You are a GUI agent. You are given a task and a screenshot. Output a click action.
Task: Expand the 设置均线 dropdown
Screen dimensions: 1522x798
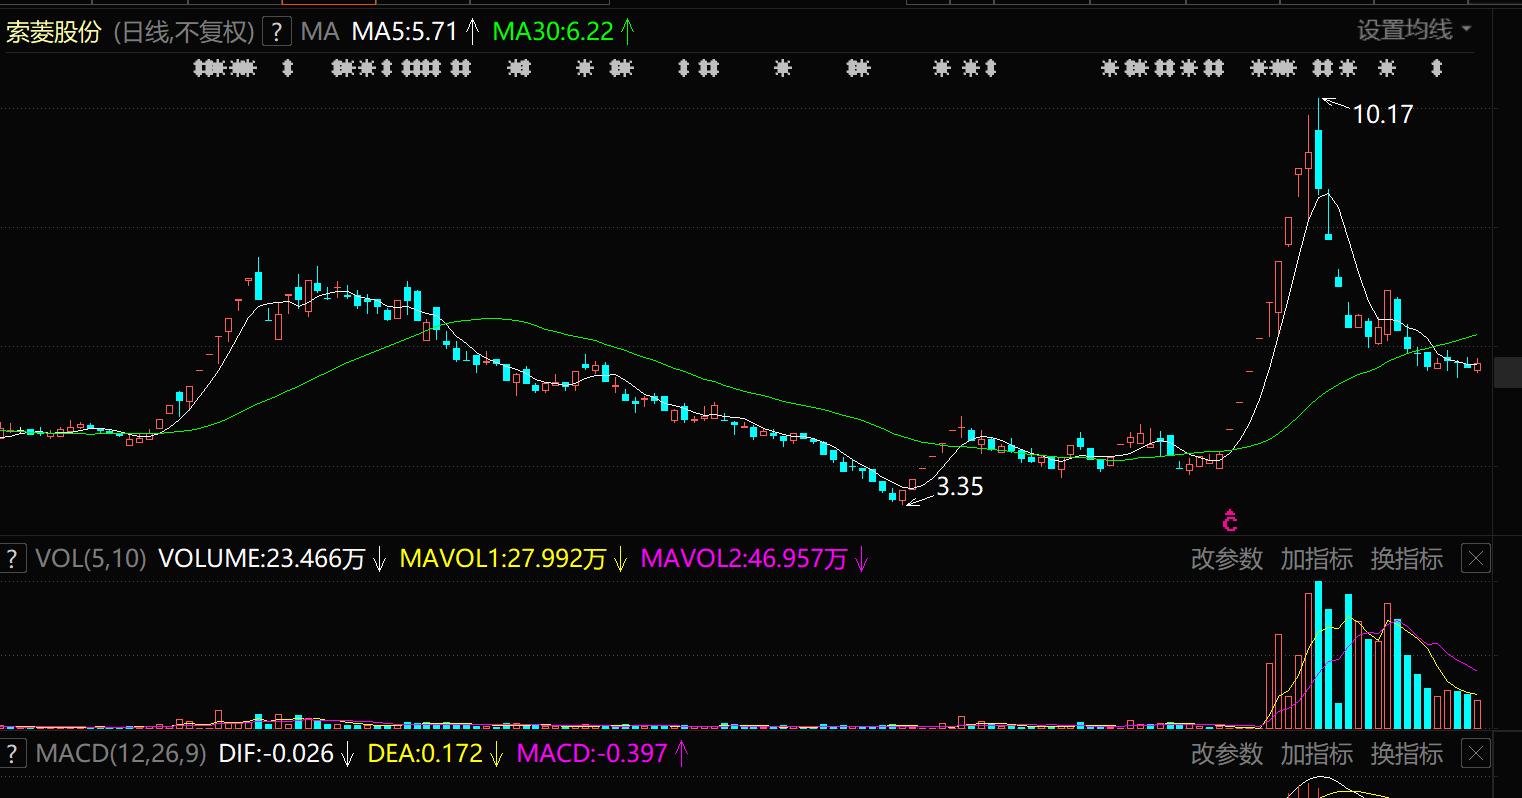click(x=1414, y=30)
